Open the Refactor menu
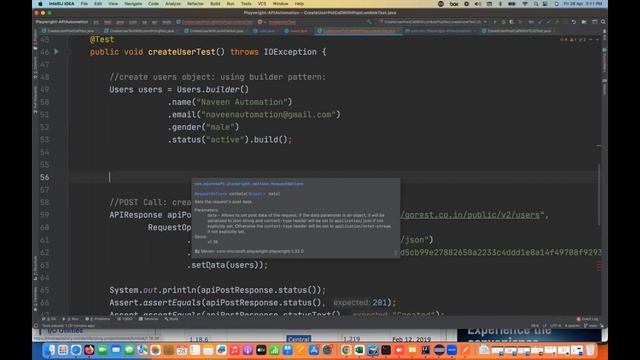The height and width of the screenshot is (360, 640). (195, 4)
